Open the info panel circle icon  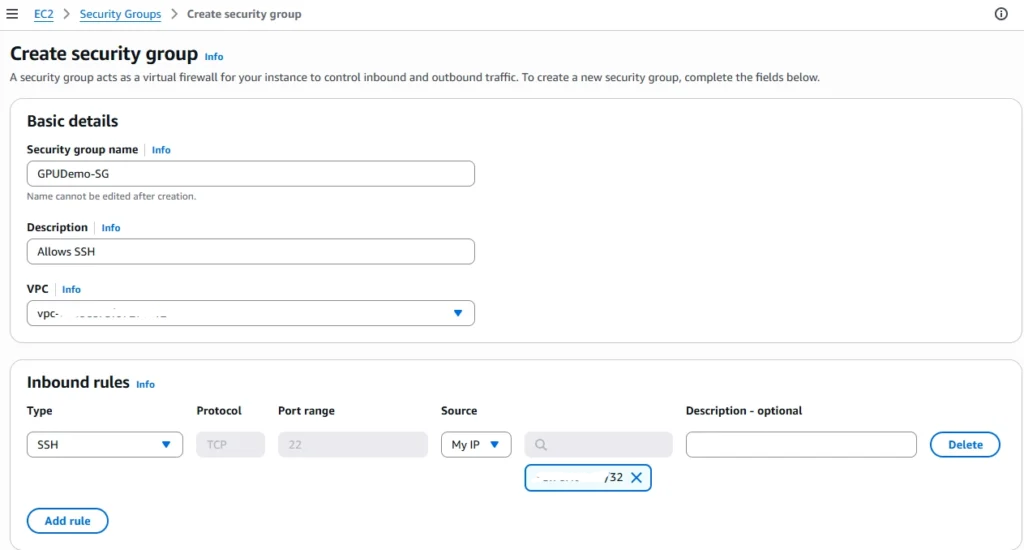pyautogui.click(x=1000, y=14)
